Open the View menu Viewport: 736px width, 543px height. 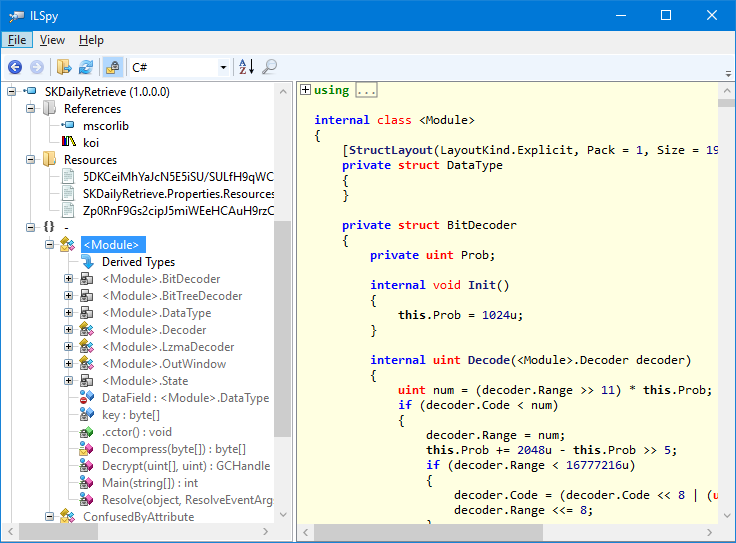(52, 40)
